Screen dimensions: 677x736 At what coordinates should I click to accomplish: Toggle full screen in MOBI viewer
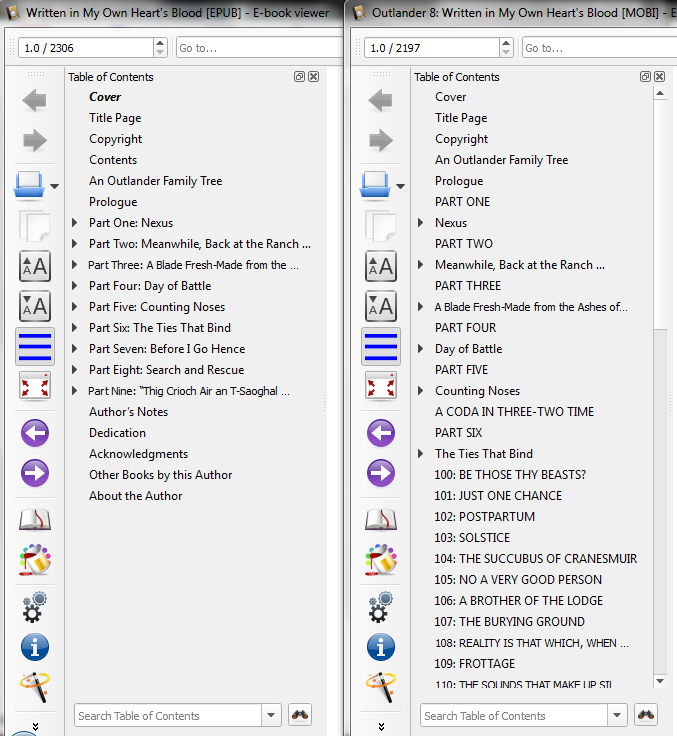[x=381, y=386]
